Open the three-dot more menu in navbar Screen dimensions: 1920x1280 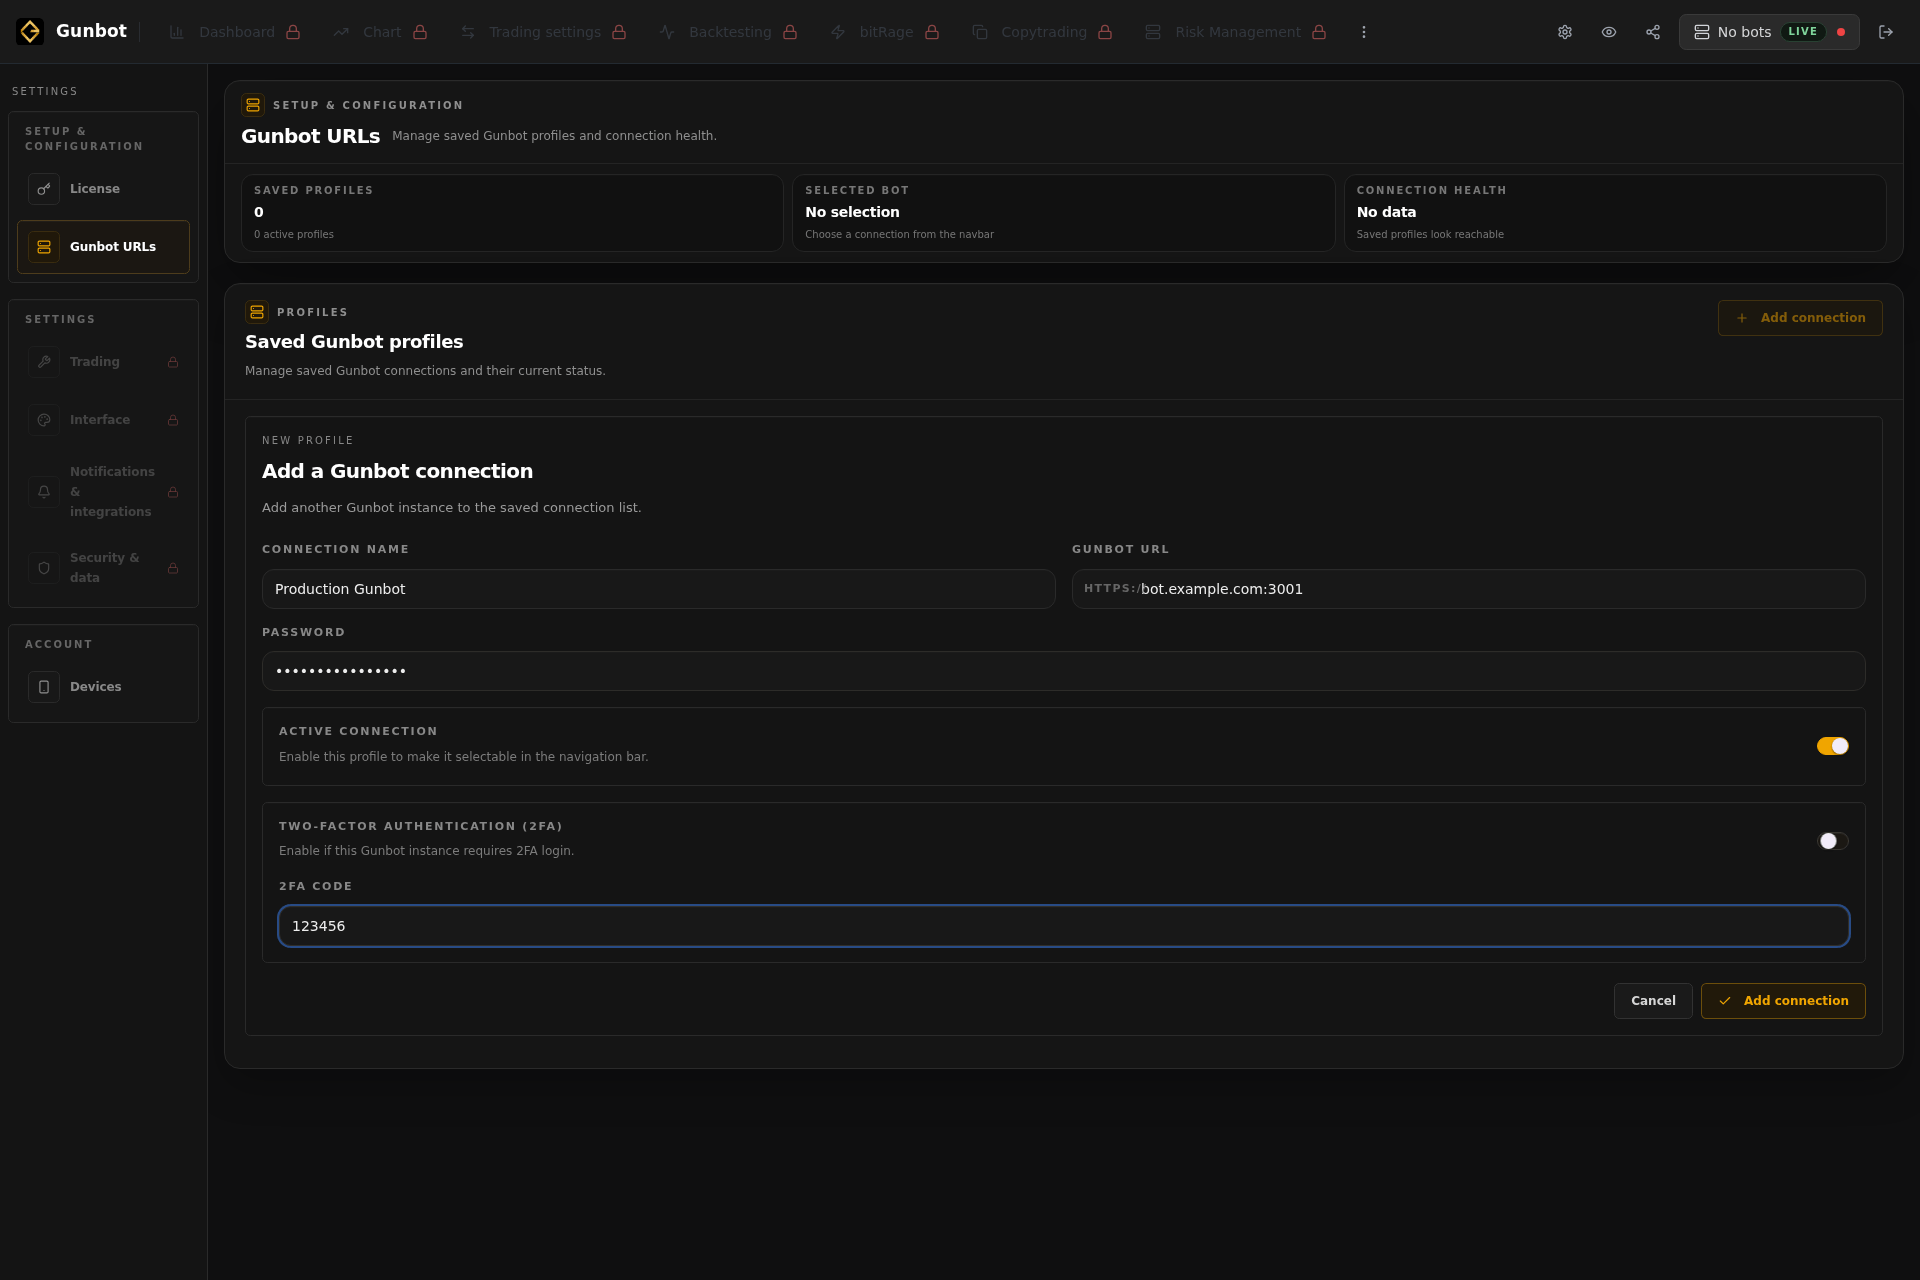pyautogui.click(x=1364, y=32)
